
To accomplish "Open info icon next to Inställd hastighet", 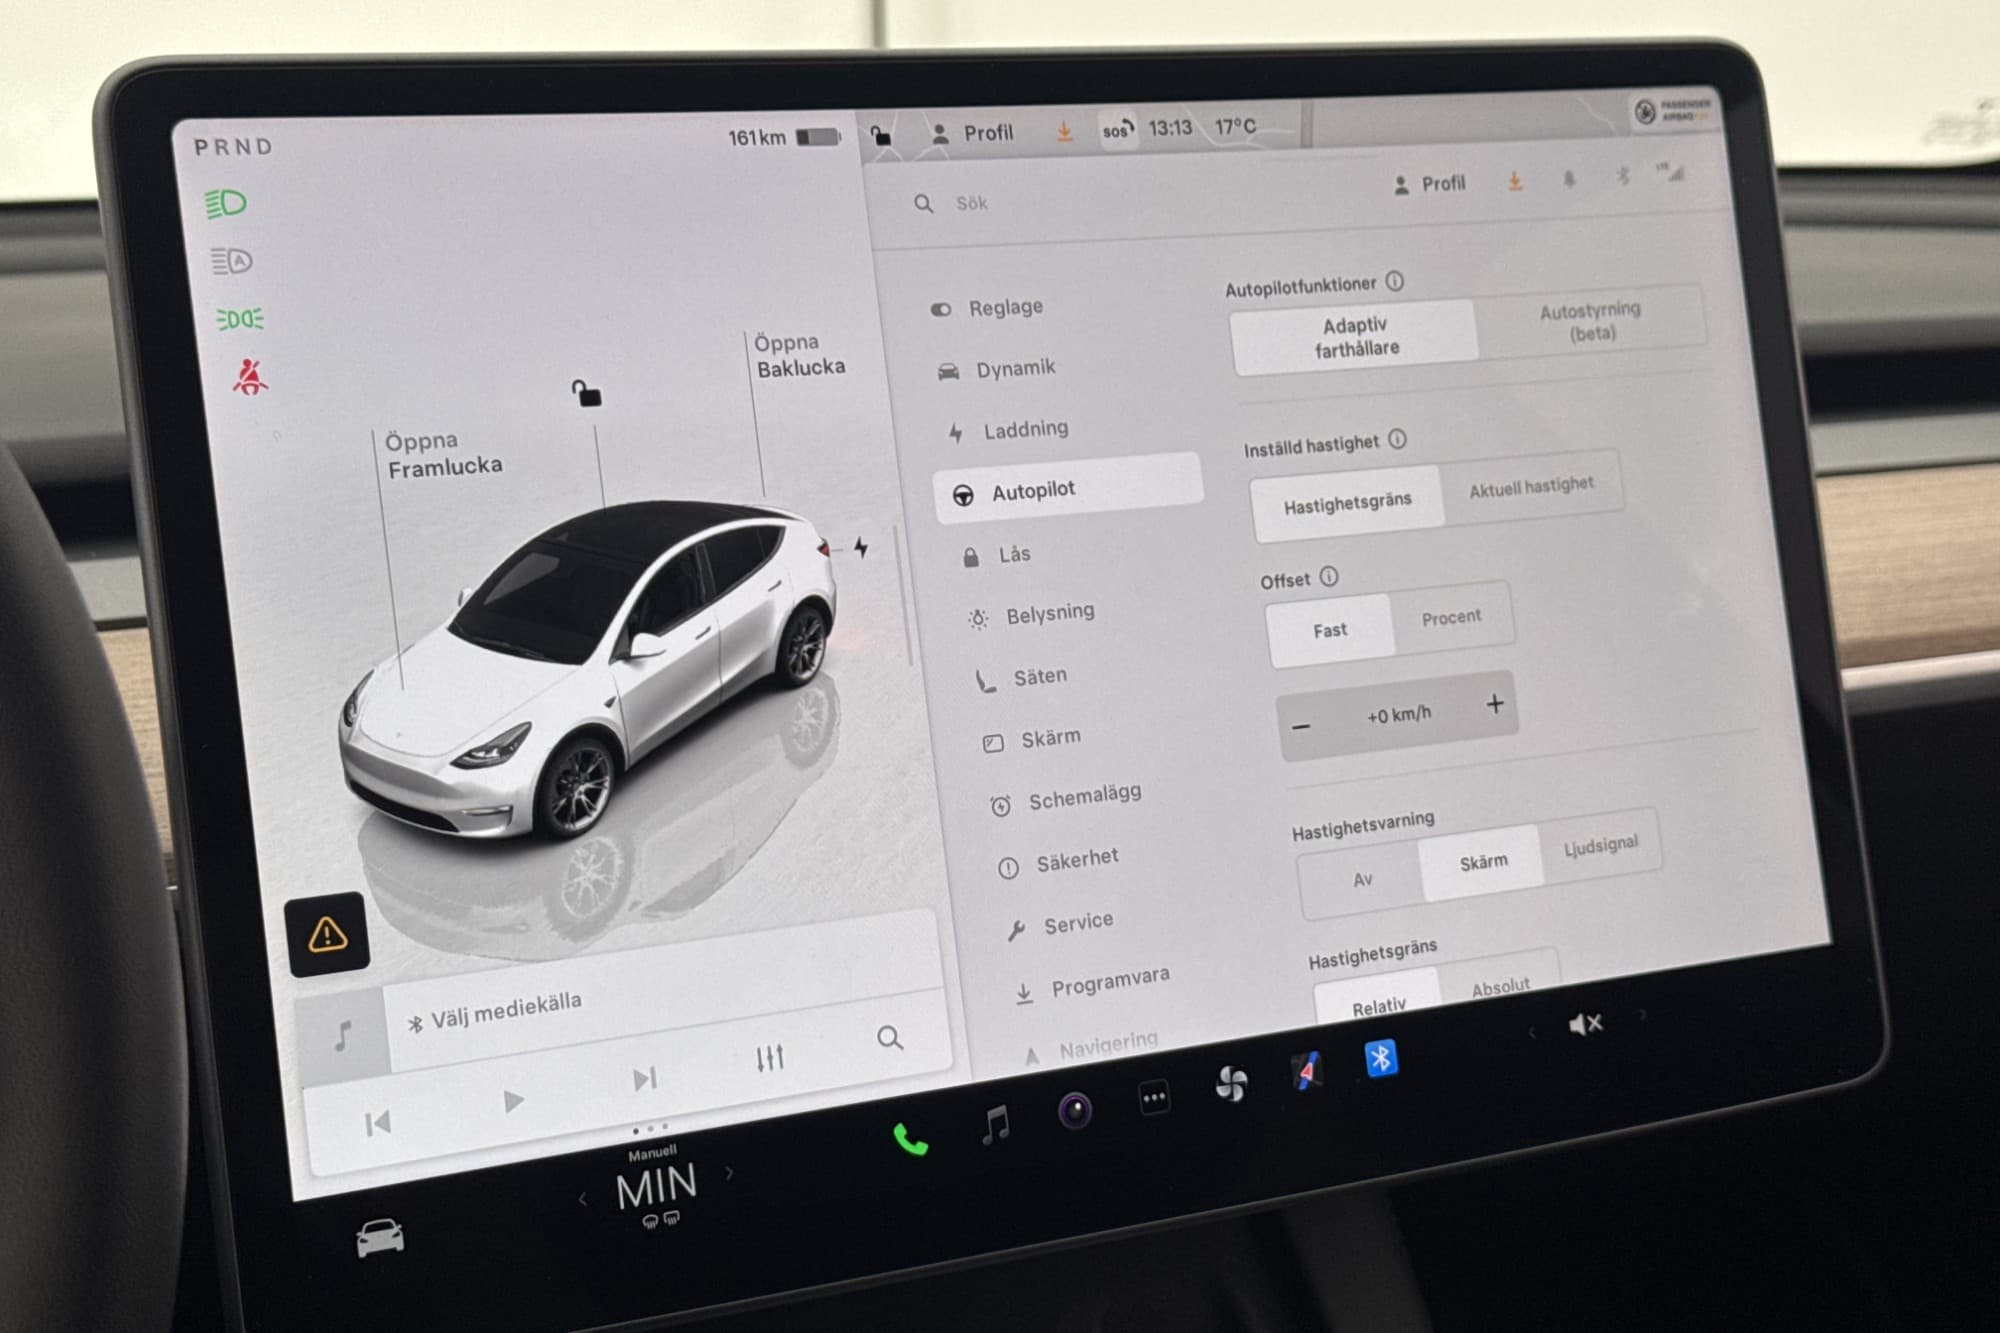I will (x=1397, y=439).
